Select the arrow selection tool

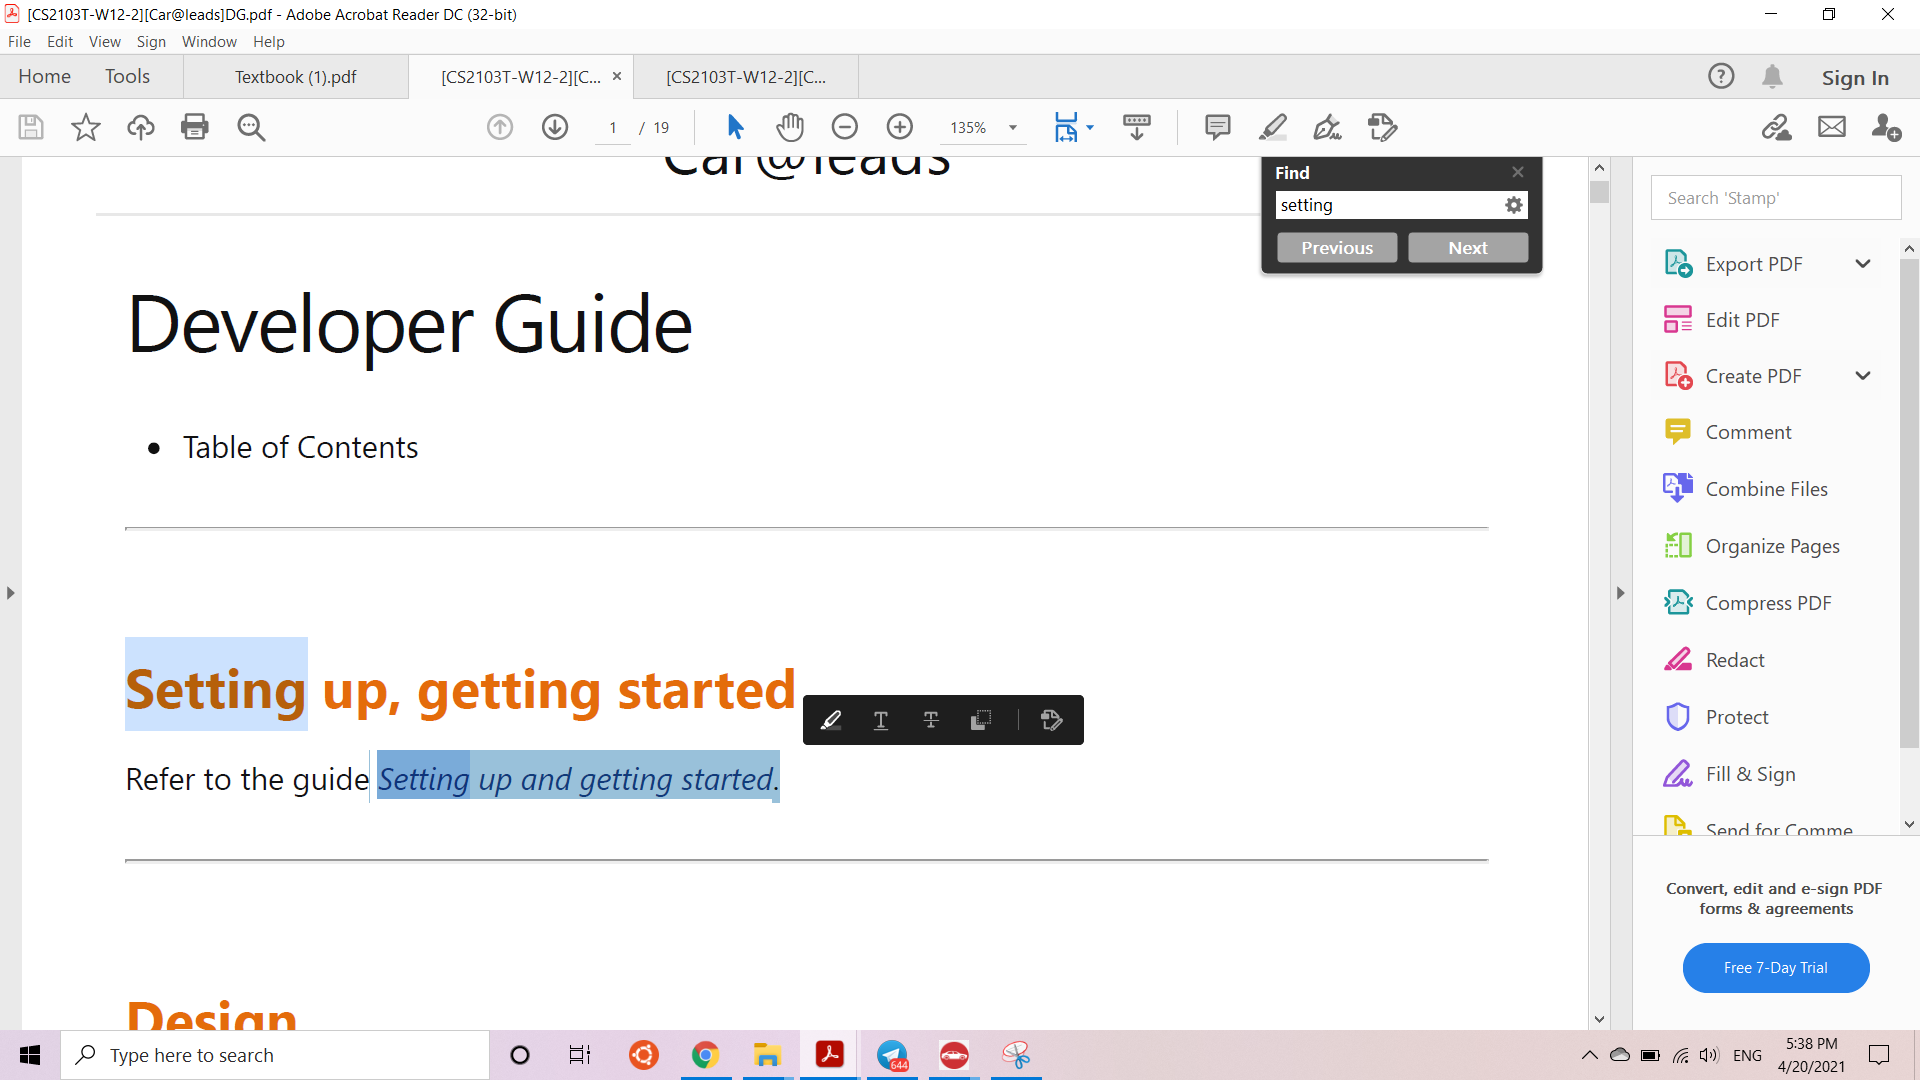tap(735, 127)
